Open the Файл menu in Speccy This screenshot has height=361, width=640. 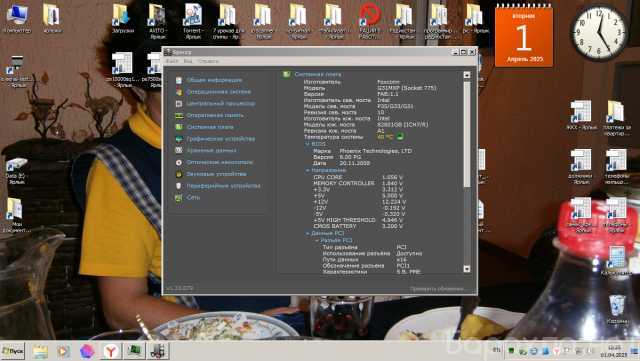[172, 61]
